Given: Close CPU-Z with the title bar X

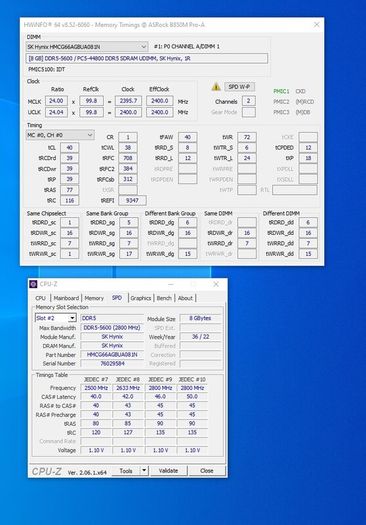Looking at the screenshot, I should (x=216, y=284).
